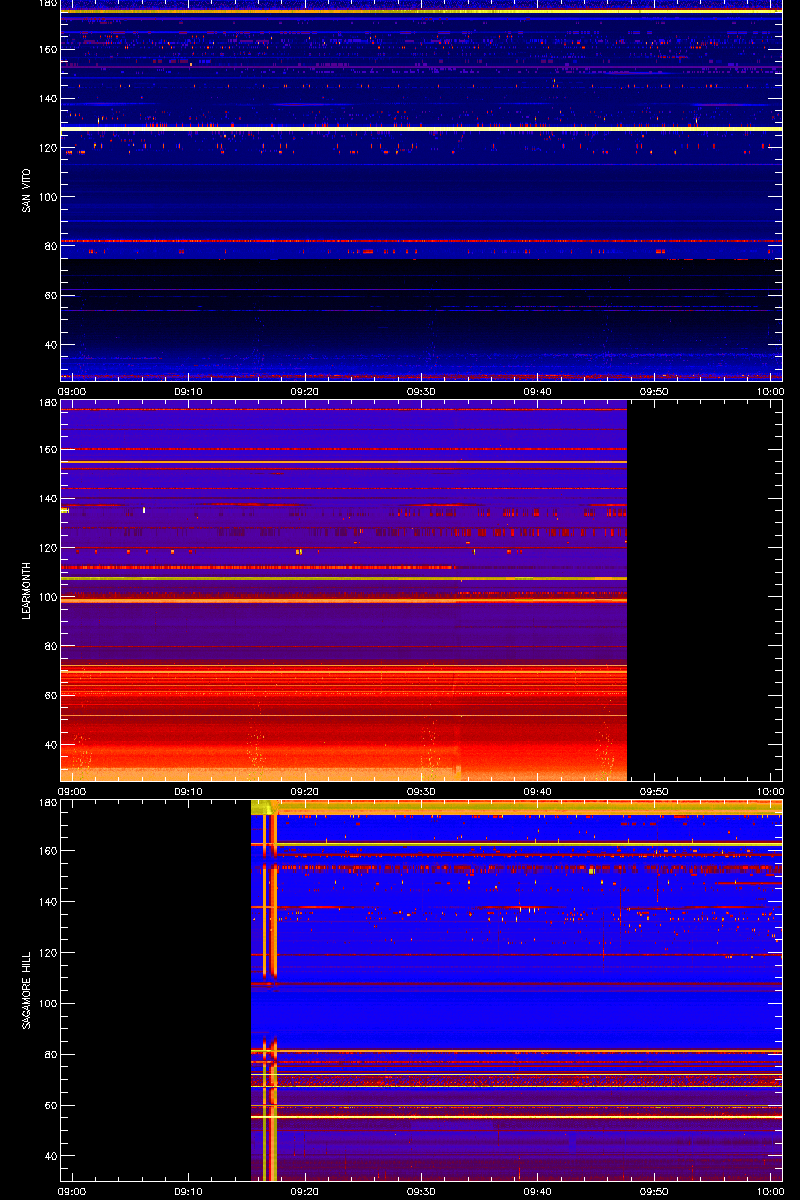
Task: Pick the 80 frequency tick on Sagamore Hill axis
Action: pyautogui.click(x=49, y=1054)
